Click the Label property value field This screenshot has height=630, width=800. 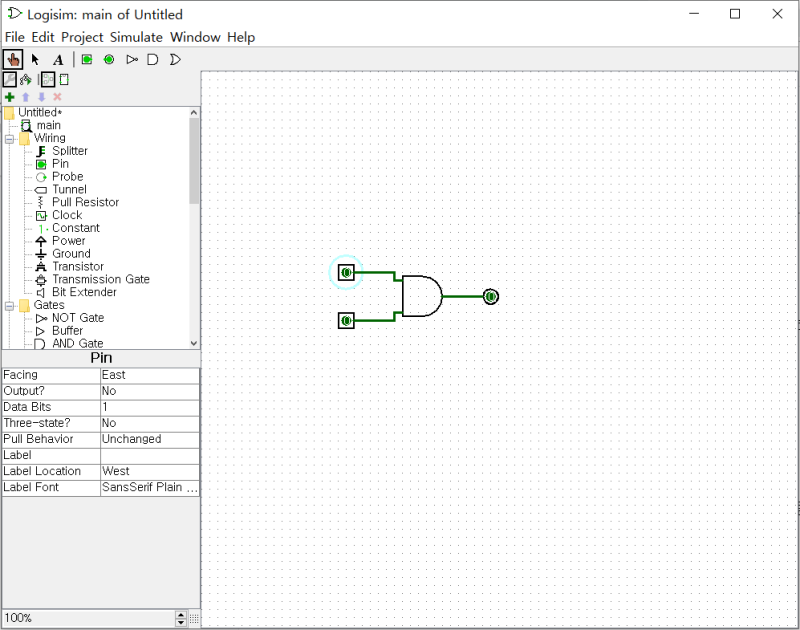[149, 455]
